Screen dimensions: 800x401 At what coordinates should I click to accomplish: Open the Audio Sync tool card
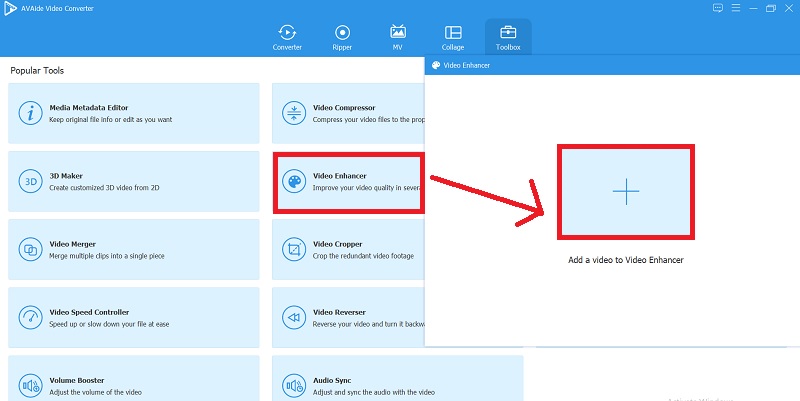click(x=397, y=379)
